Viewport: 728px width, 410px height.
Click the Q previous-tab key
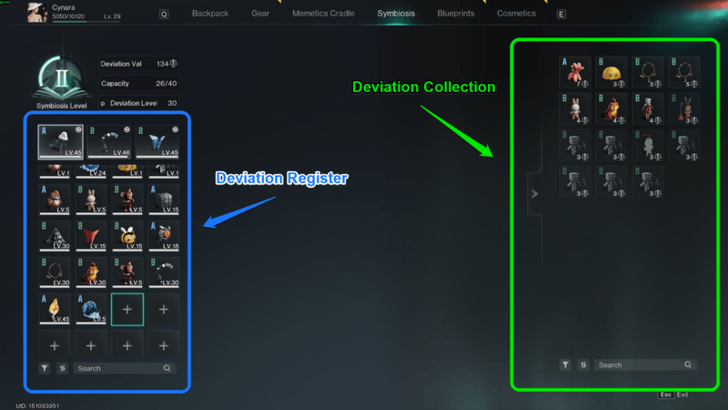point(164,14)
